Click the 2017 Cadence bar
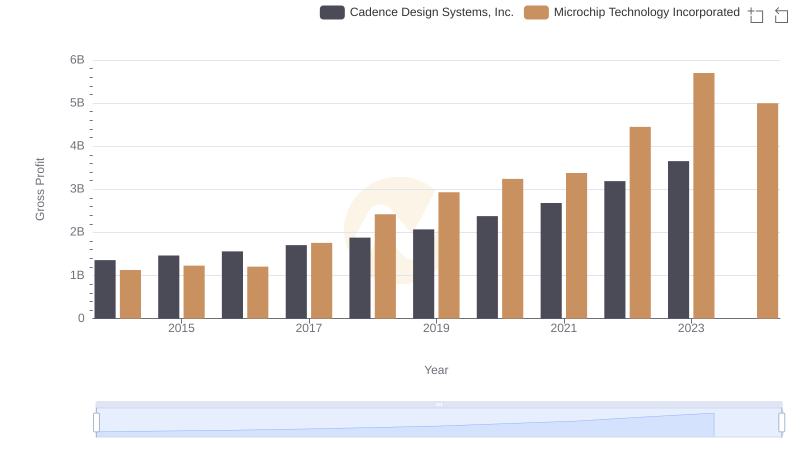This screenshot has width=800, height=461. pyautogui.click(x=296, y=281)
